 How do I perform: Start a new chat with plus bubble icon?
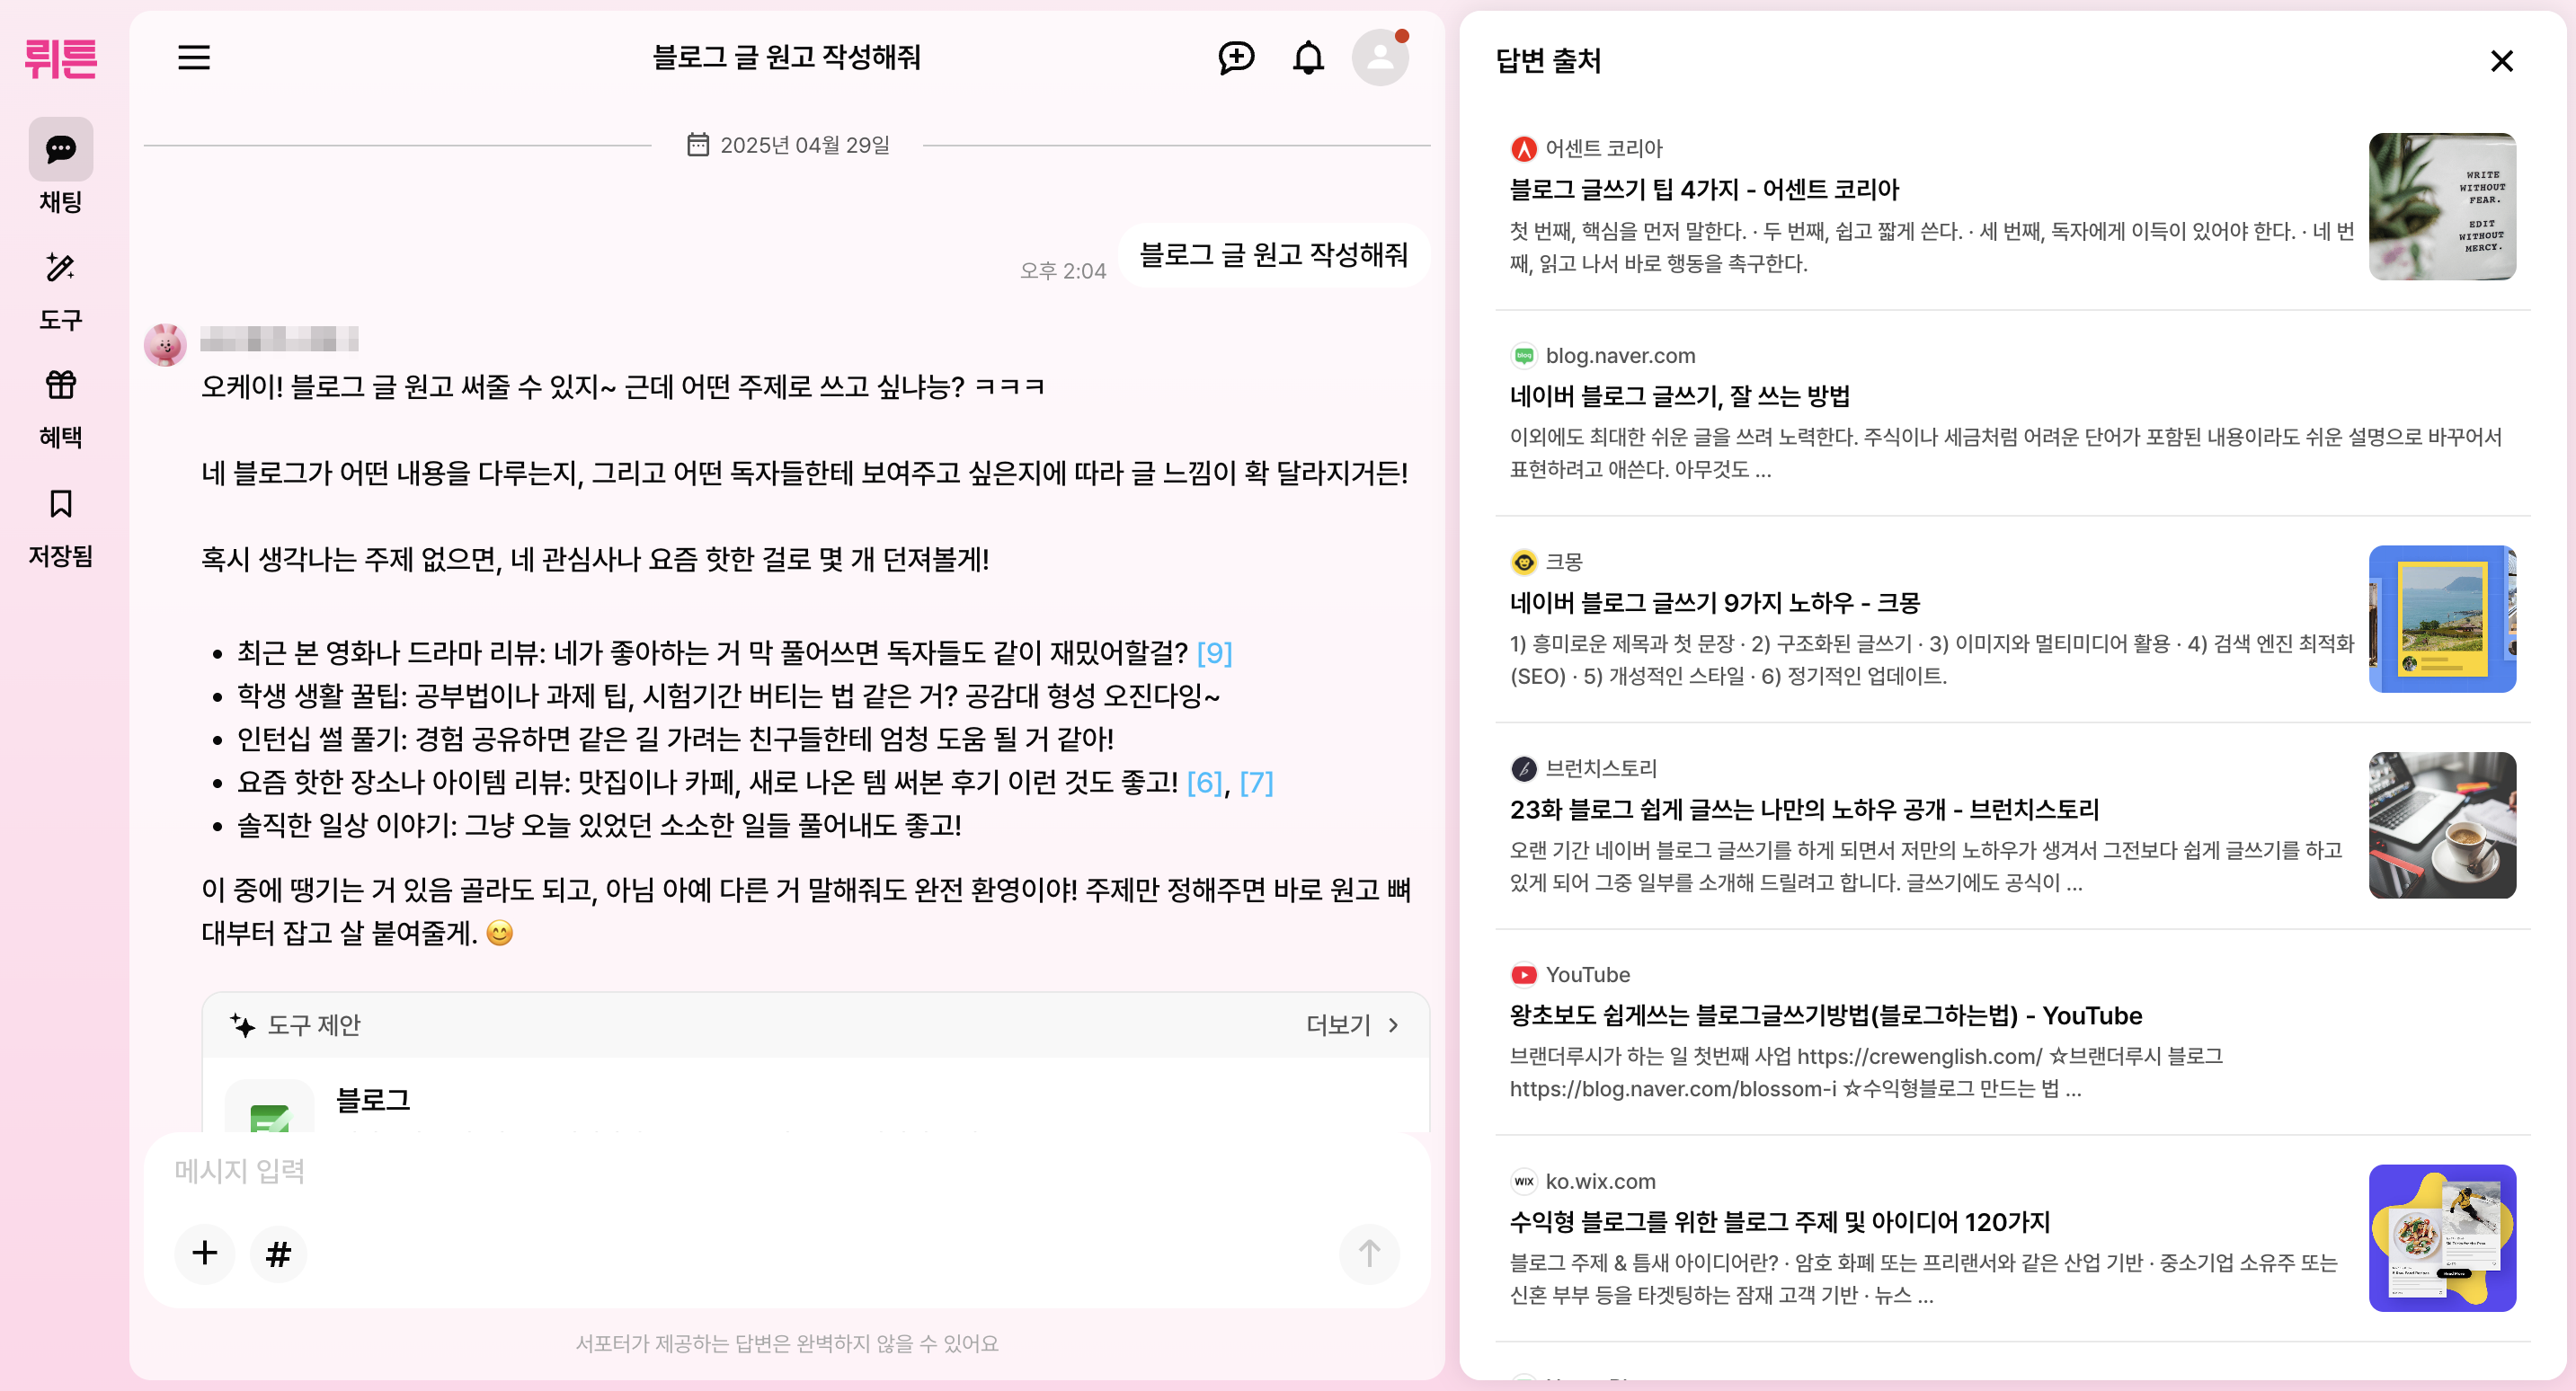pos(1236,57)
